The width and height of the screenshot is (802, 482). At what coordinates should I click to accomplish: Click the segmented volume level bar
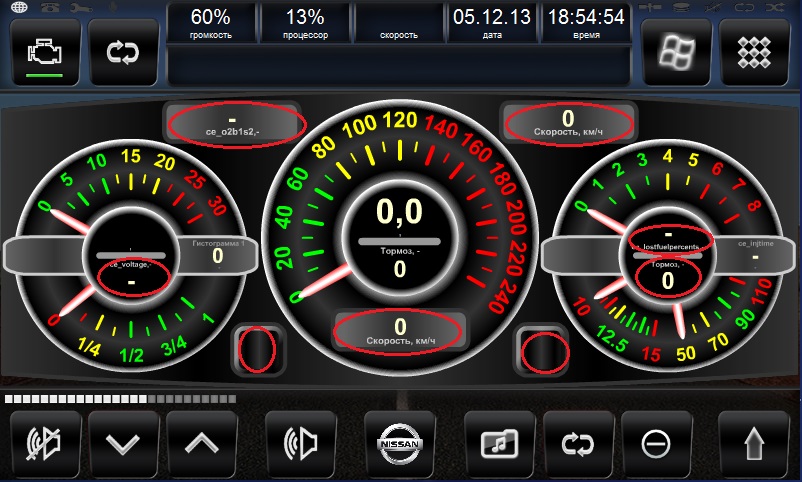[120, 399]
